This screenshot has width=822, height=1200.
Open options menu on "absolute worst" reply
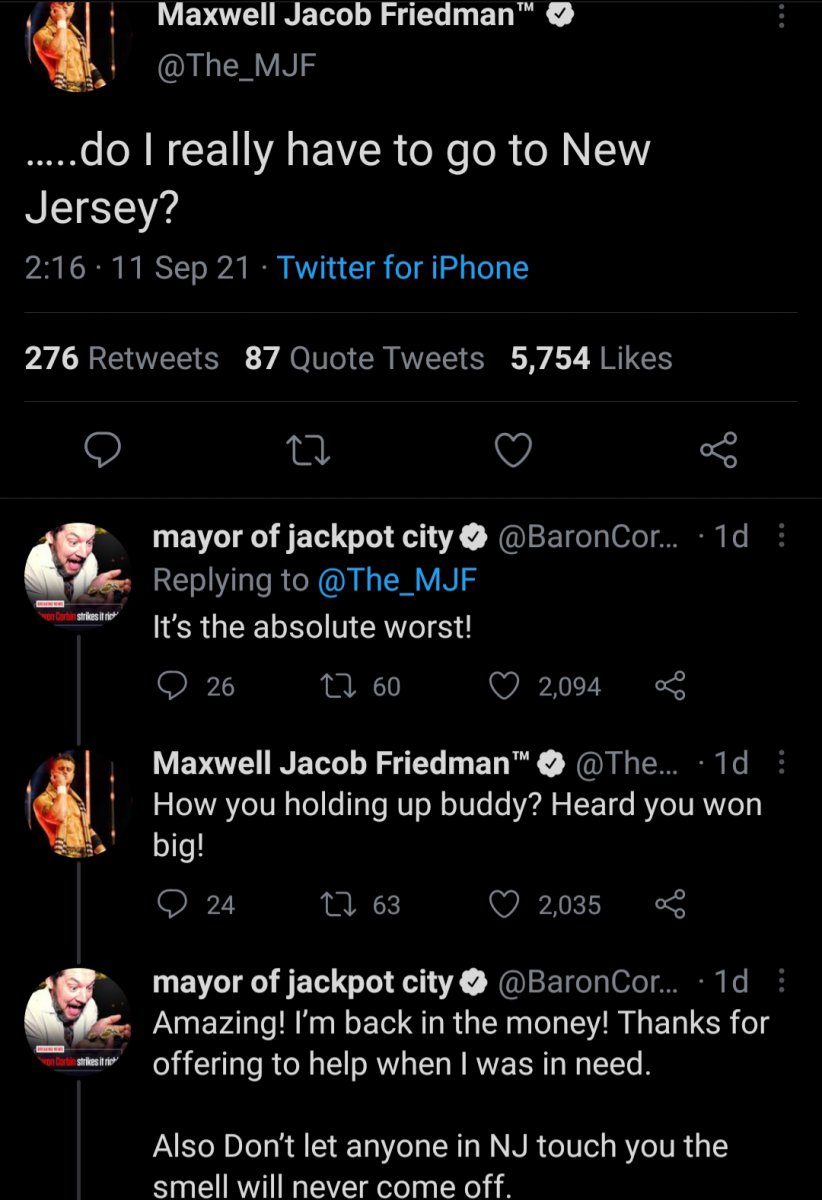pyautogui.click(x=782, y=537)
